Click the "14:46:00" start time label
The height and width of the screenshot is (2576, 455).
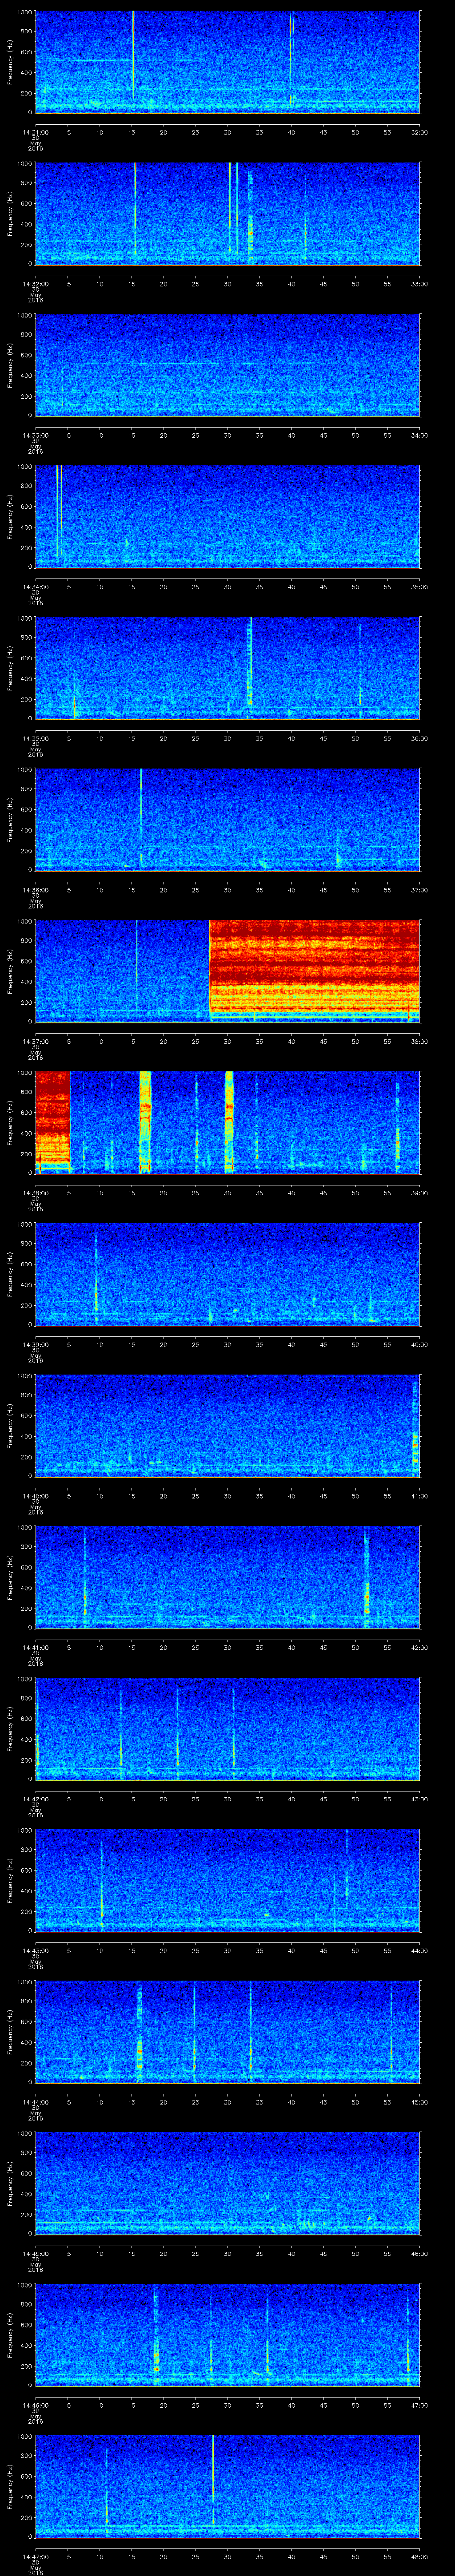pyautogui.click(x=35, y=2405)
